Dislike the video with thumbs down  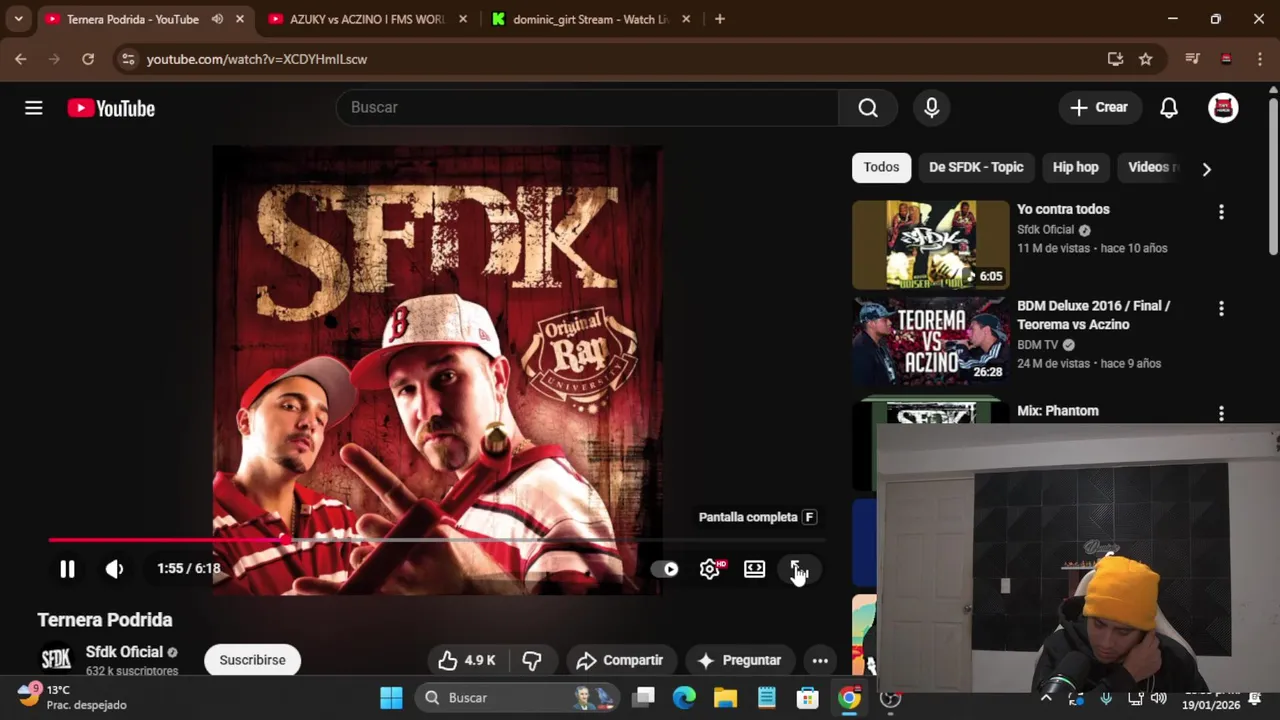[532, 660]
